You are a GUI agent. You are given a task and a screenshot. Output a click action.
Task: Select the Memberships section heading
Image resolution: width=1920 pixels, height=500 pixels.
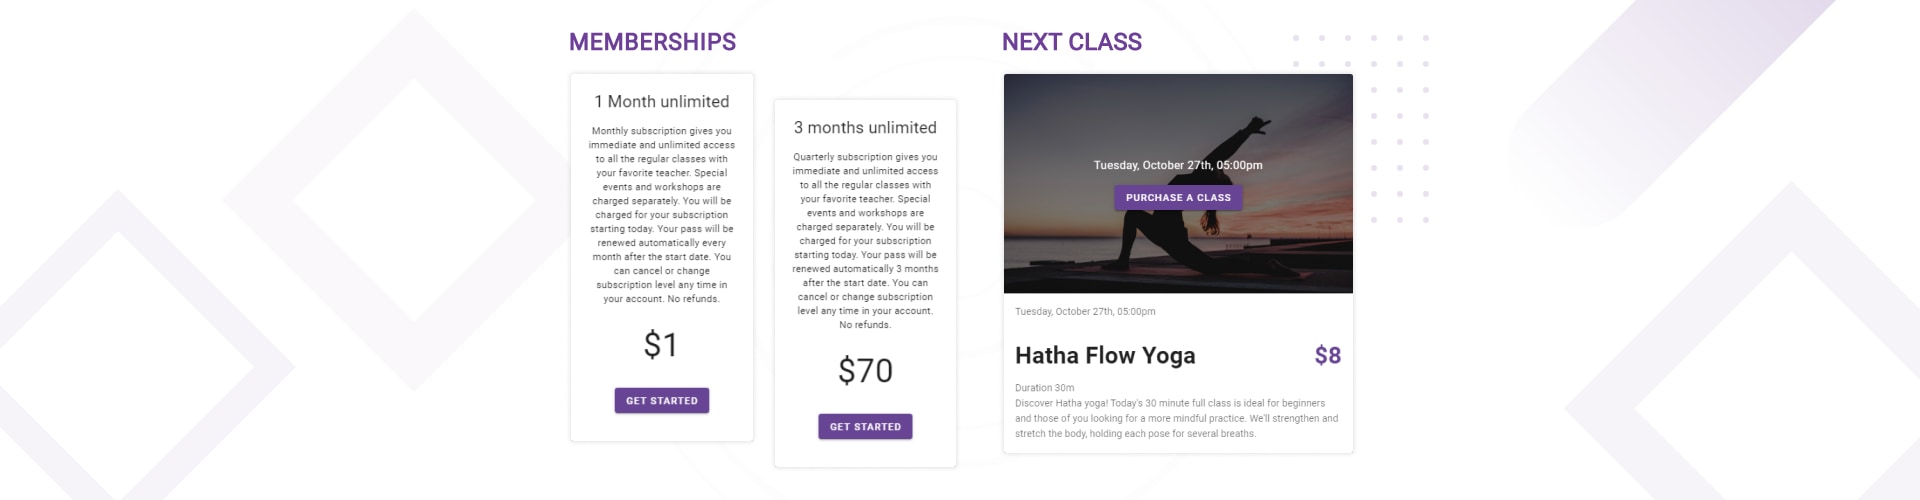[x=652, y=42]
